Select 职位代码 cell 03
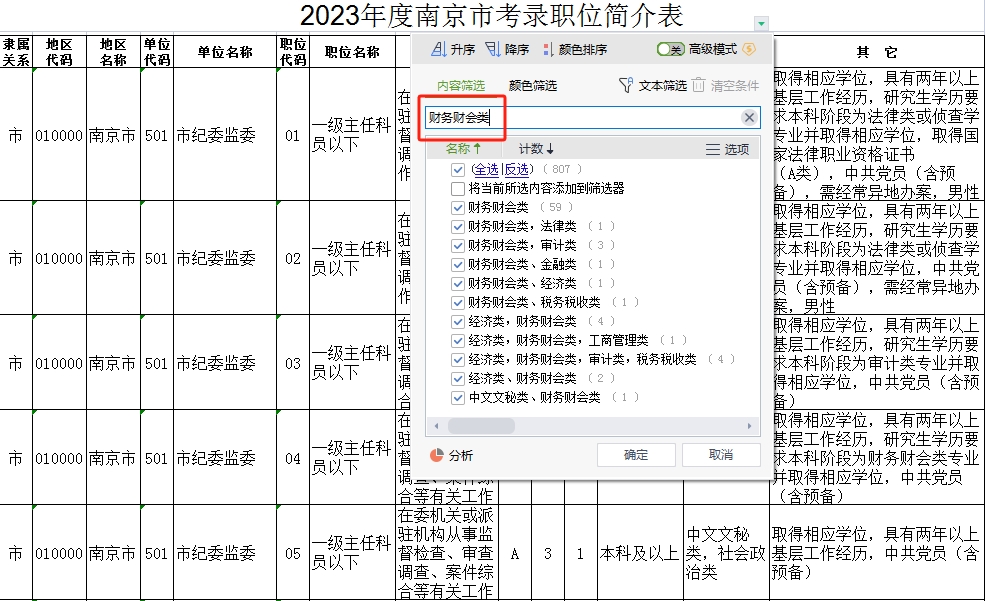 293,362
